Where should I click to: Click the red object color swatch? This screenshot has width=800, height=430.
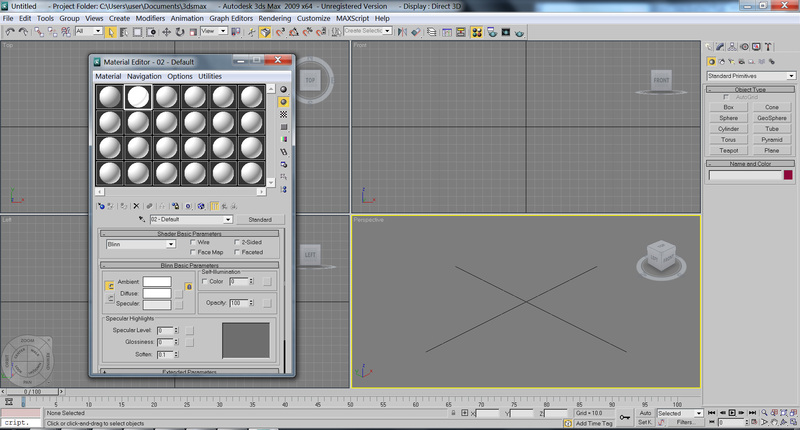(788, 175)
